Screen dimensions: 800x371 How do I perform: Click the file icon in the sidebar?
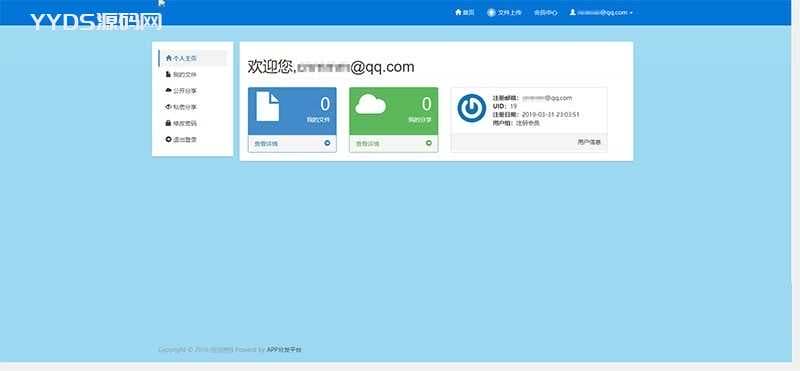coord(168,75)
